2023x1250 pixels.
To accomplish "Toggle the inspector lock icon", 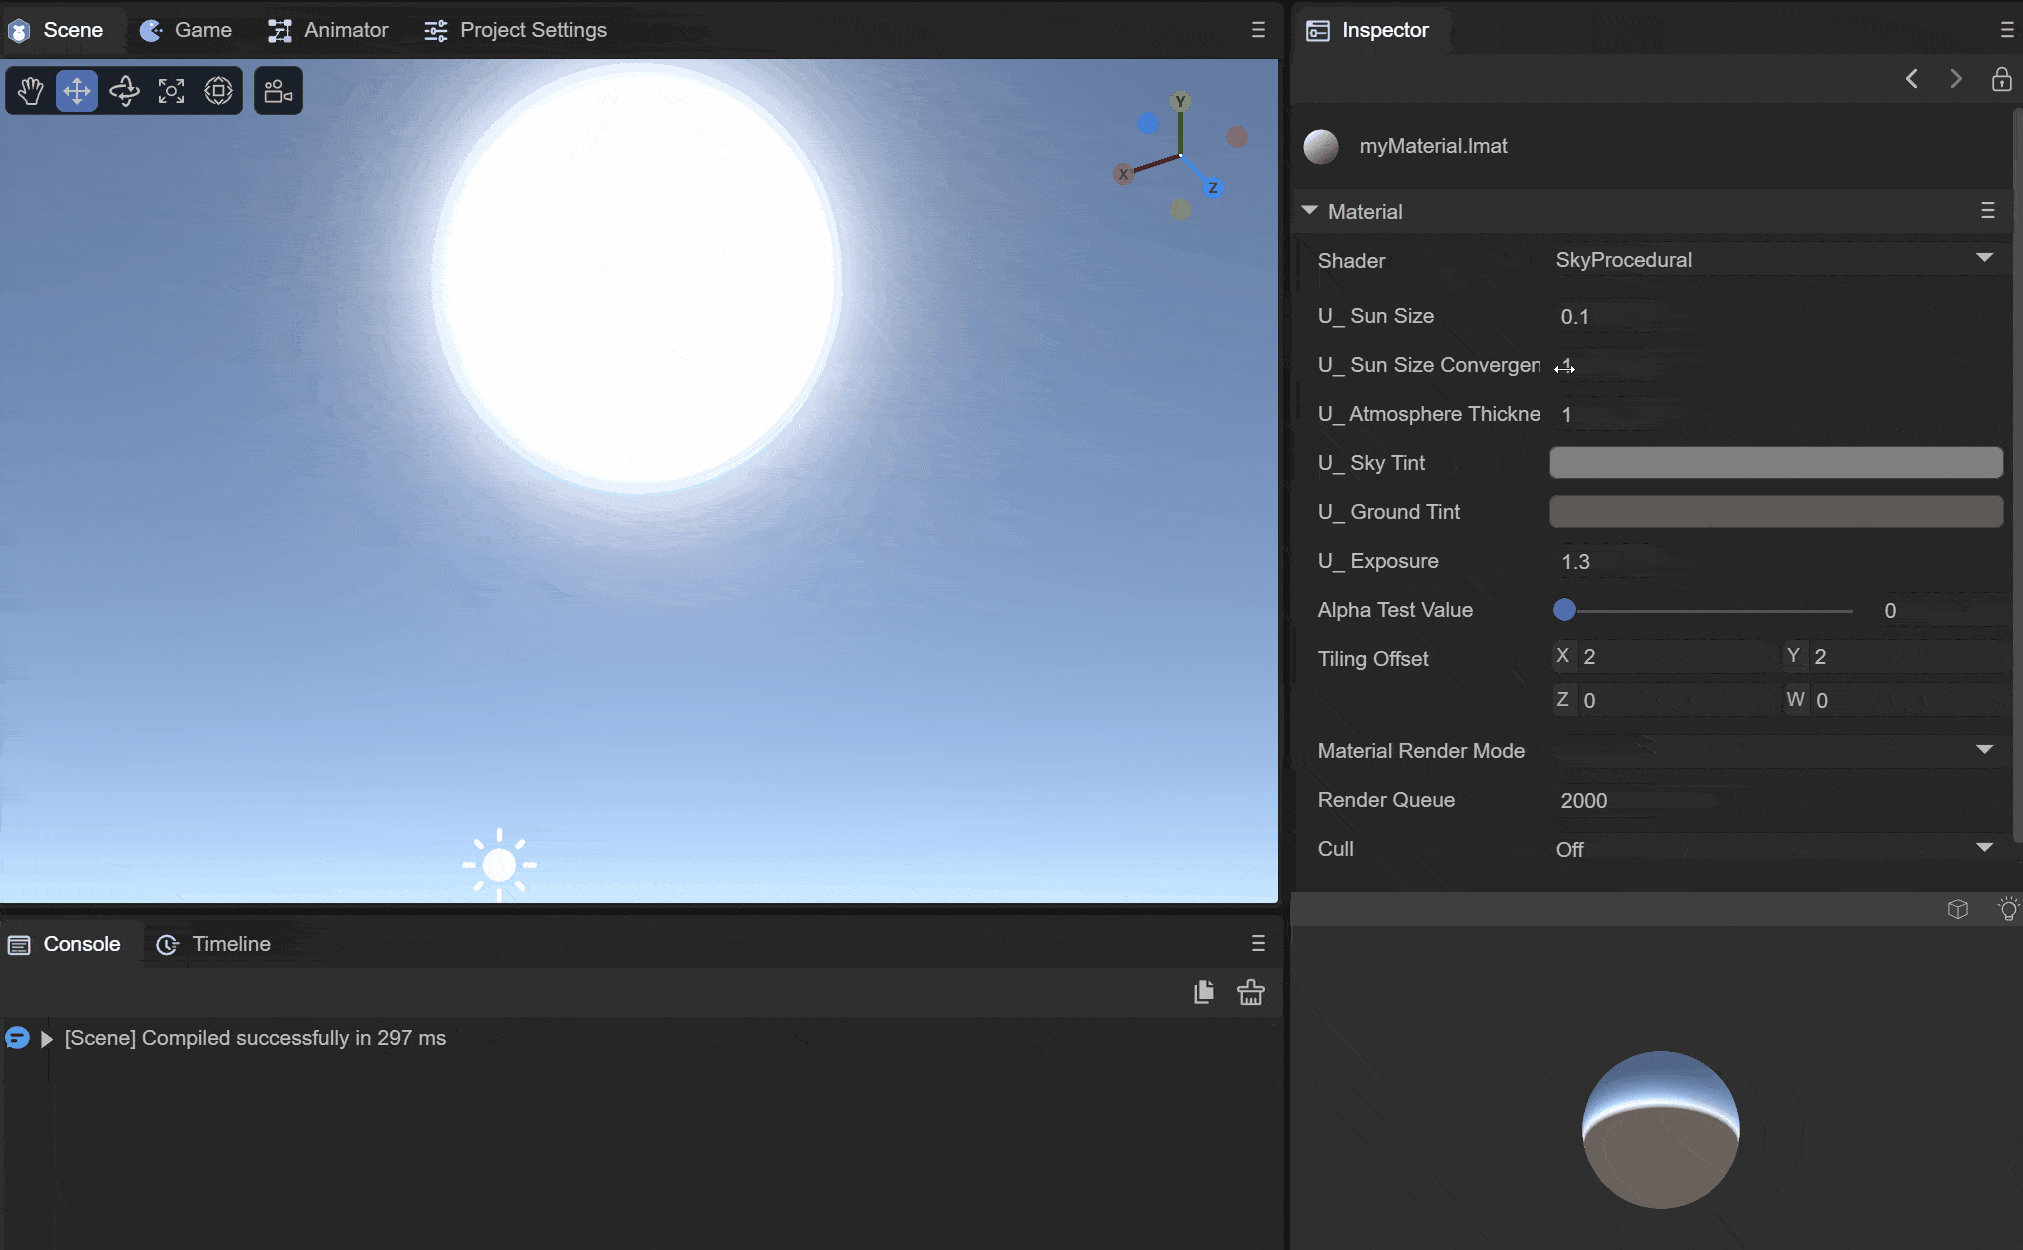I will pyautogui.click(x=2001, y=79).
